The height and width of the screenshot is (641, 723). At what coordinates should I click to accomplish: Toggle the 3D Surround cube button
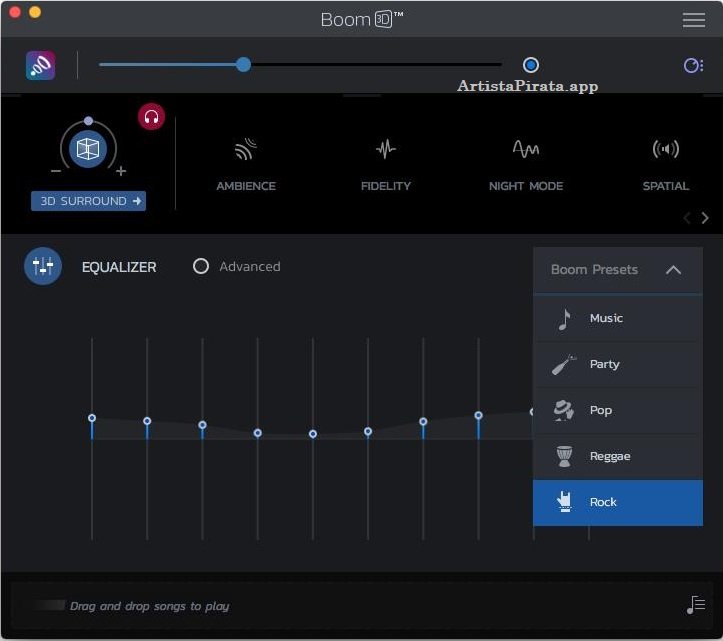(88, 149)
